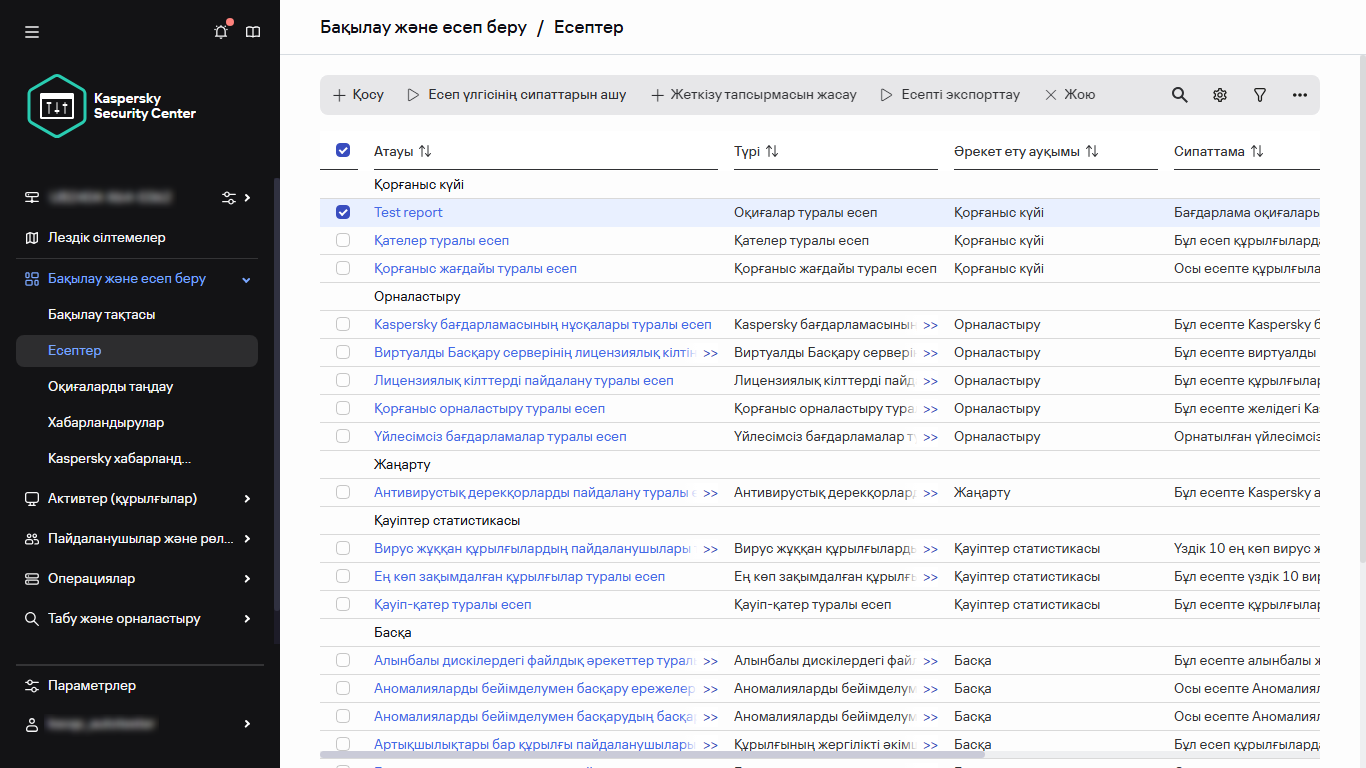Image resolution: width=1366 pixels, height=768 pixels.
Task: Expand the Операциялар sidebar section
Action: pos(247,579)
